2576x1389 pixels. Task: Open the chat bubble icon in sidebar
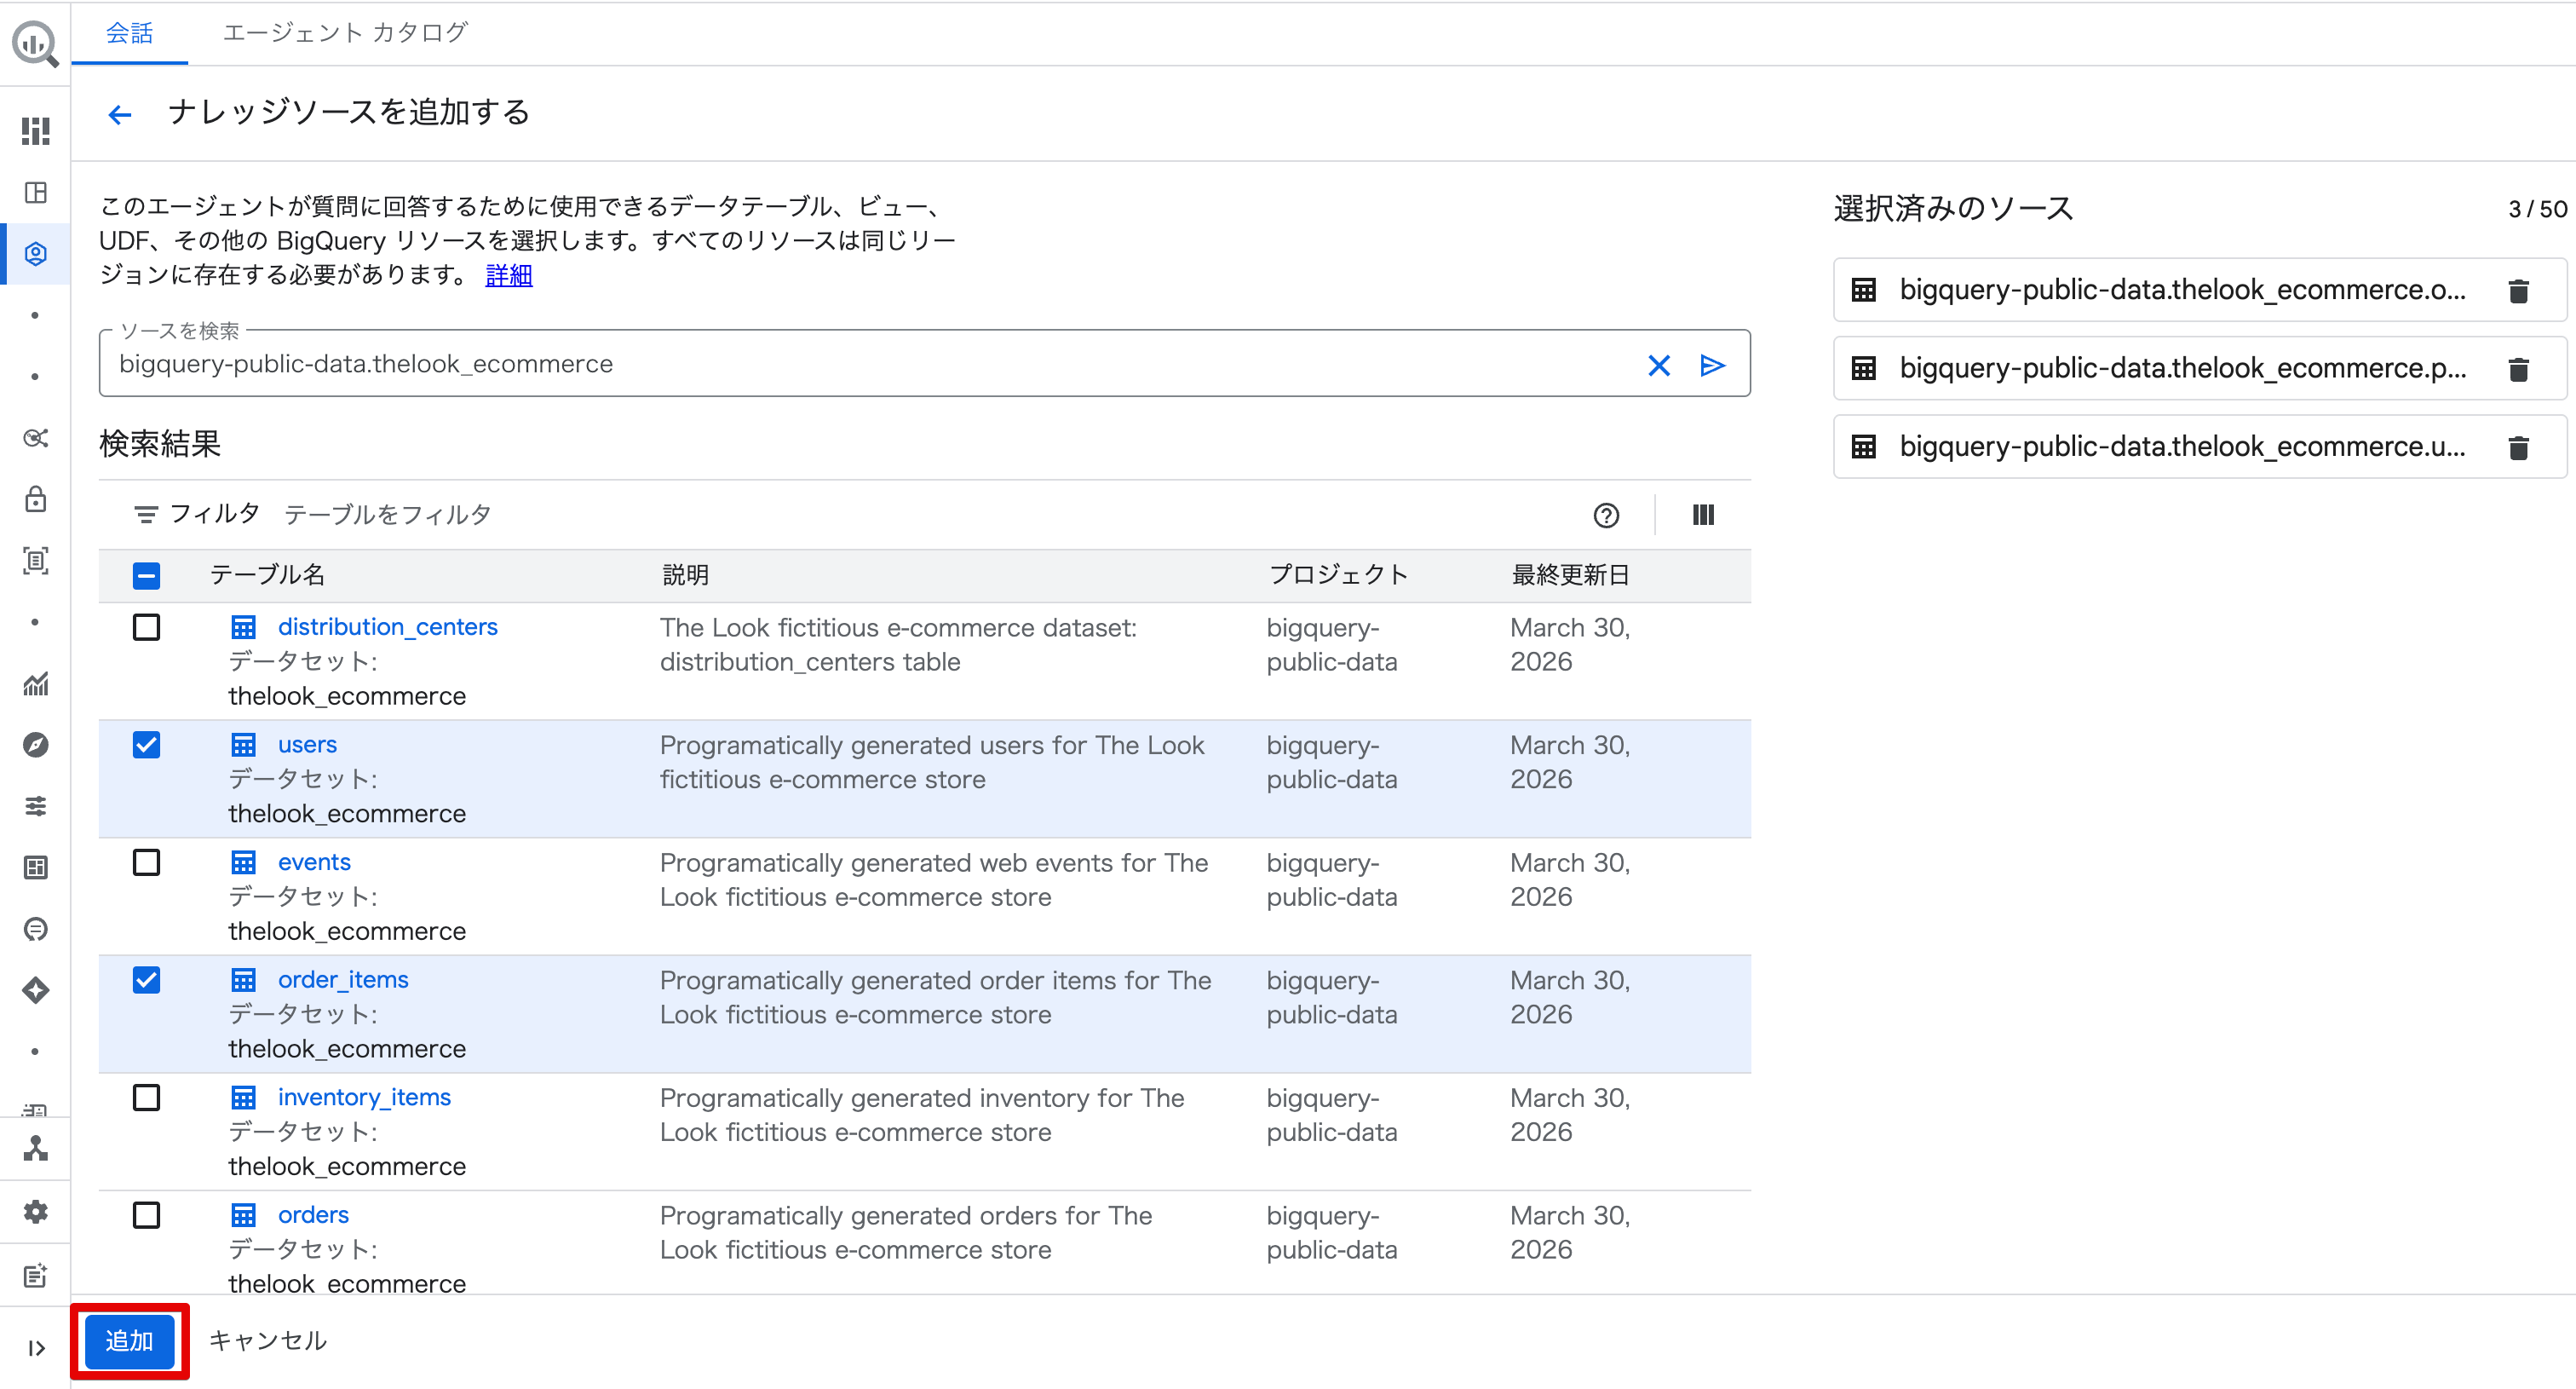35,929
